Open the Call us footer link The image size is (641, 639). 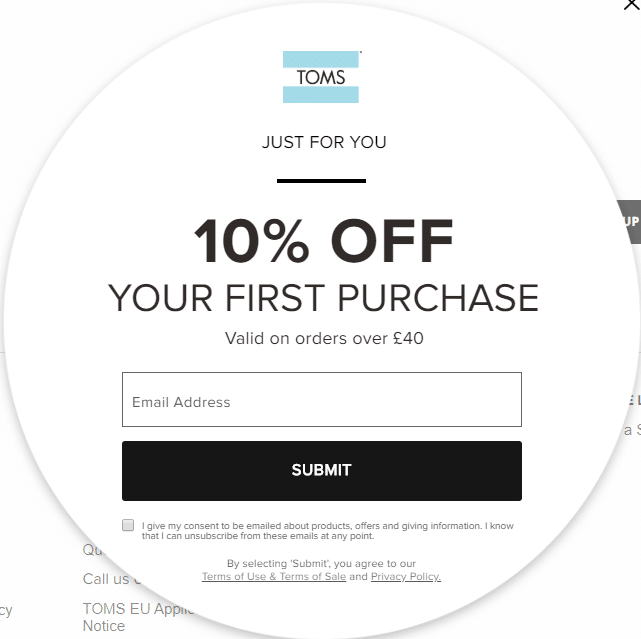click(111, 579)
